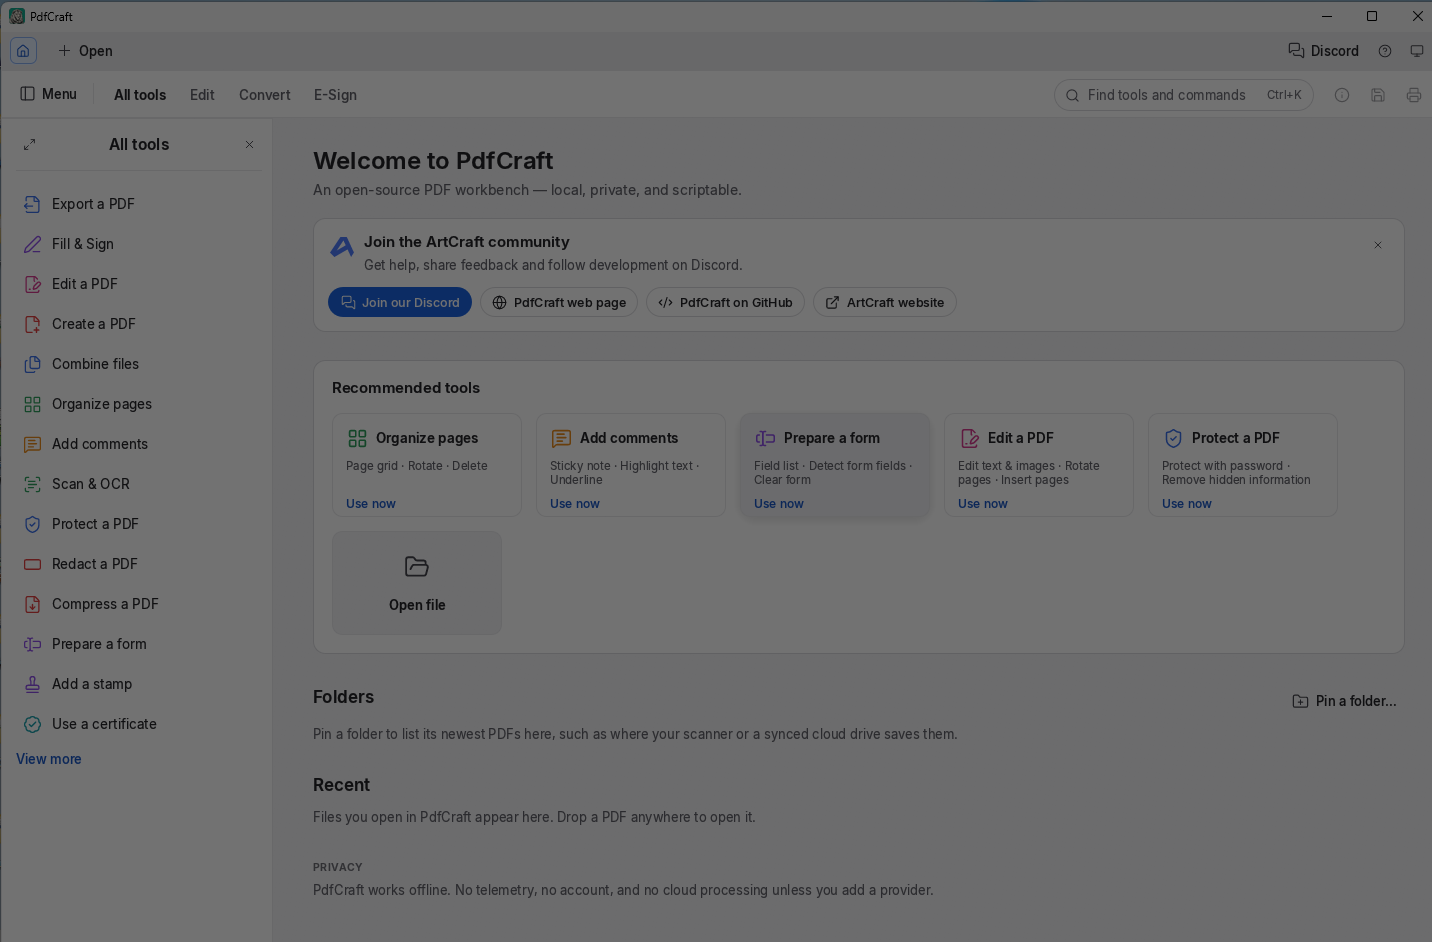
Task: Click the feedback monitor icon beside help
Action: pyautogui.click(x=1417, y=51)
